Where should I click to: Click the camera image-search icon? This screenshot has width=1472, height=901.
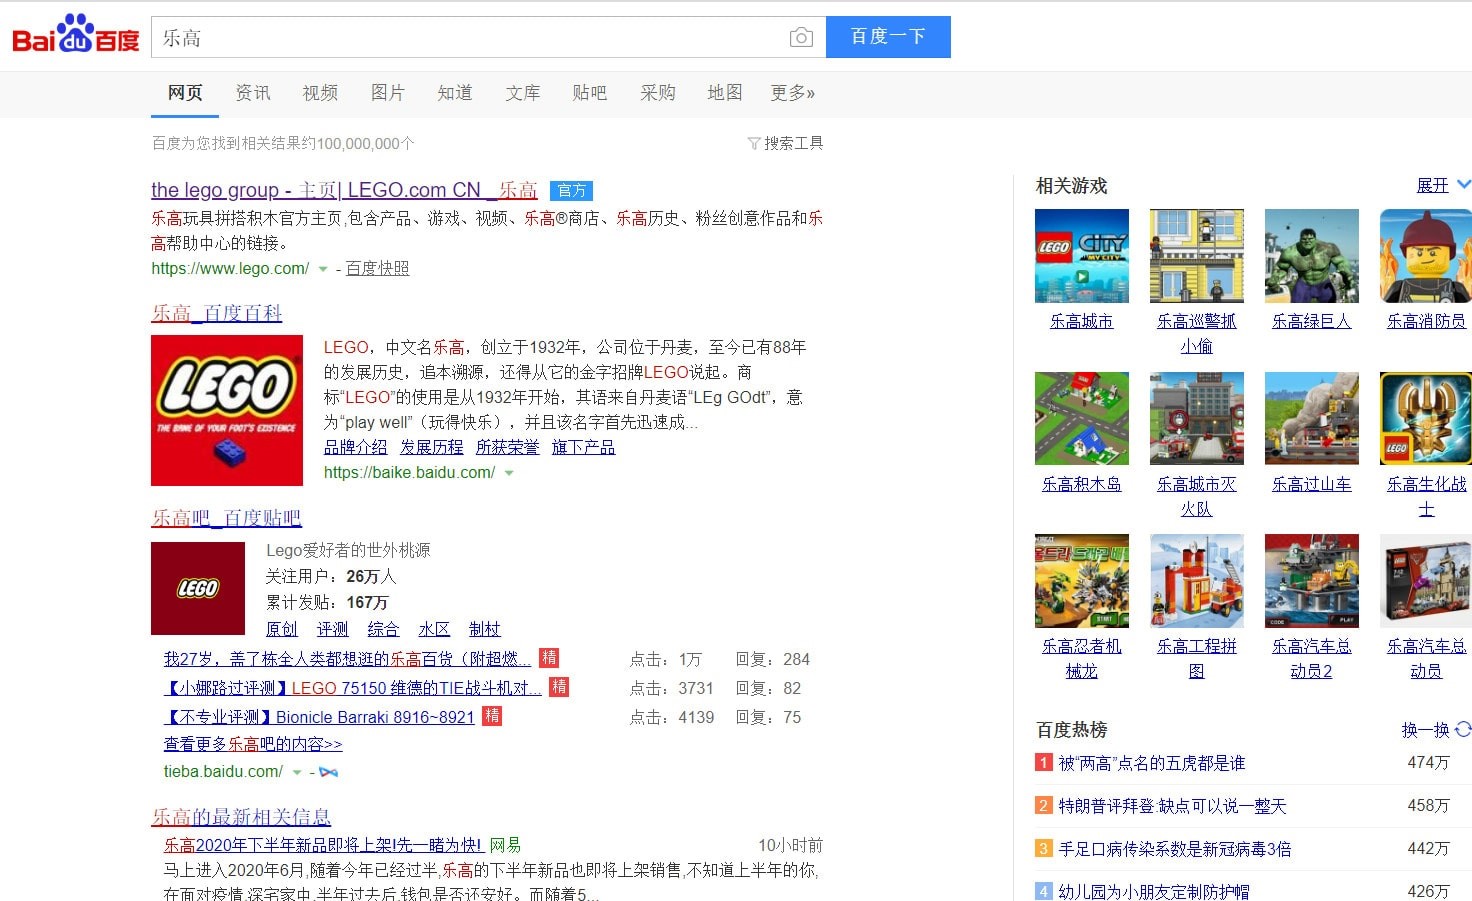coord(800,38)
